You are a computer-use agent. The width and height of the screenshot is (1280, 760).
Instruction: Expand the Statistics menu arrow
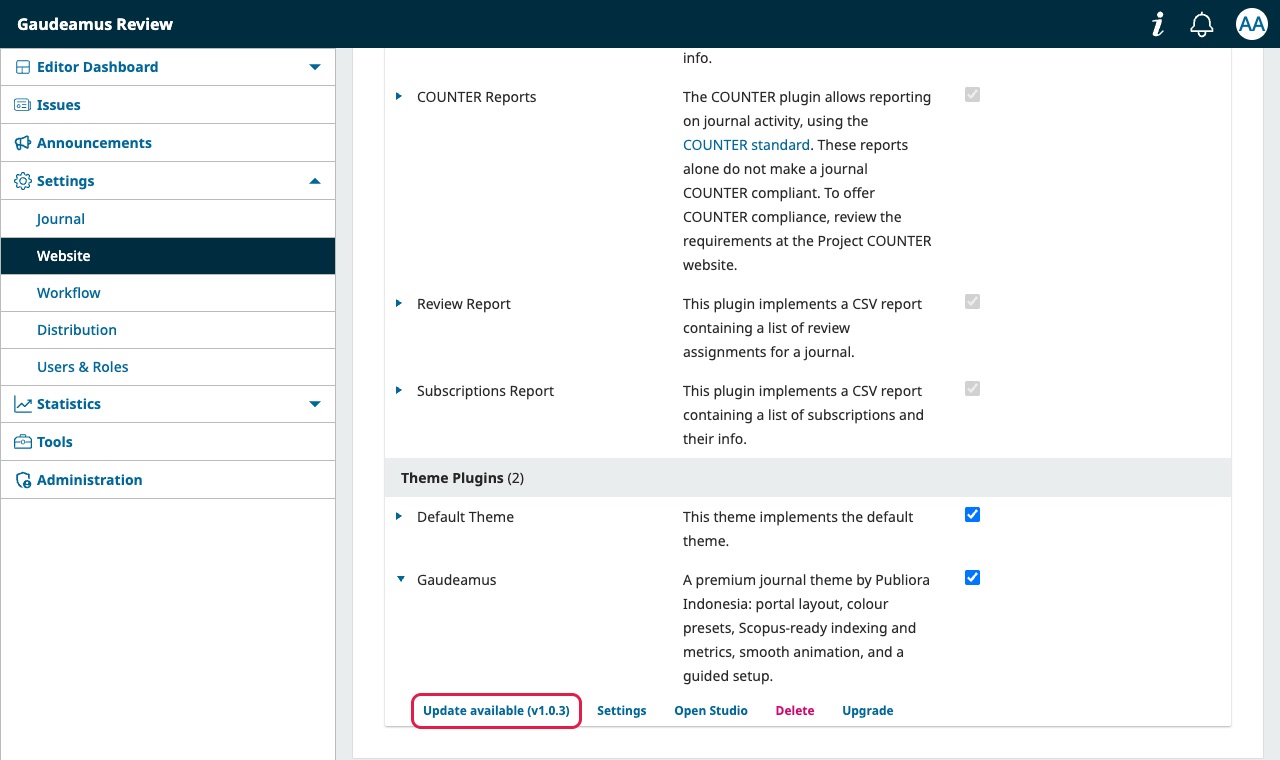(x=315, y=404)
